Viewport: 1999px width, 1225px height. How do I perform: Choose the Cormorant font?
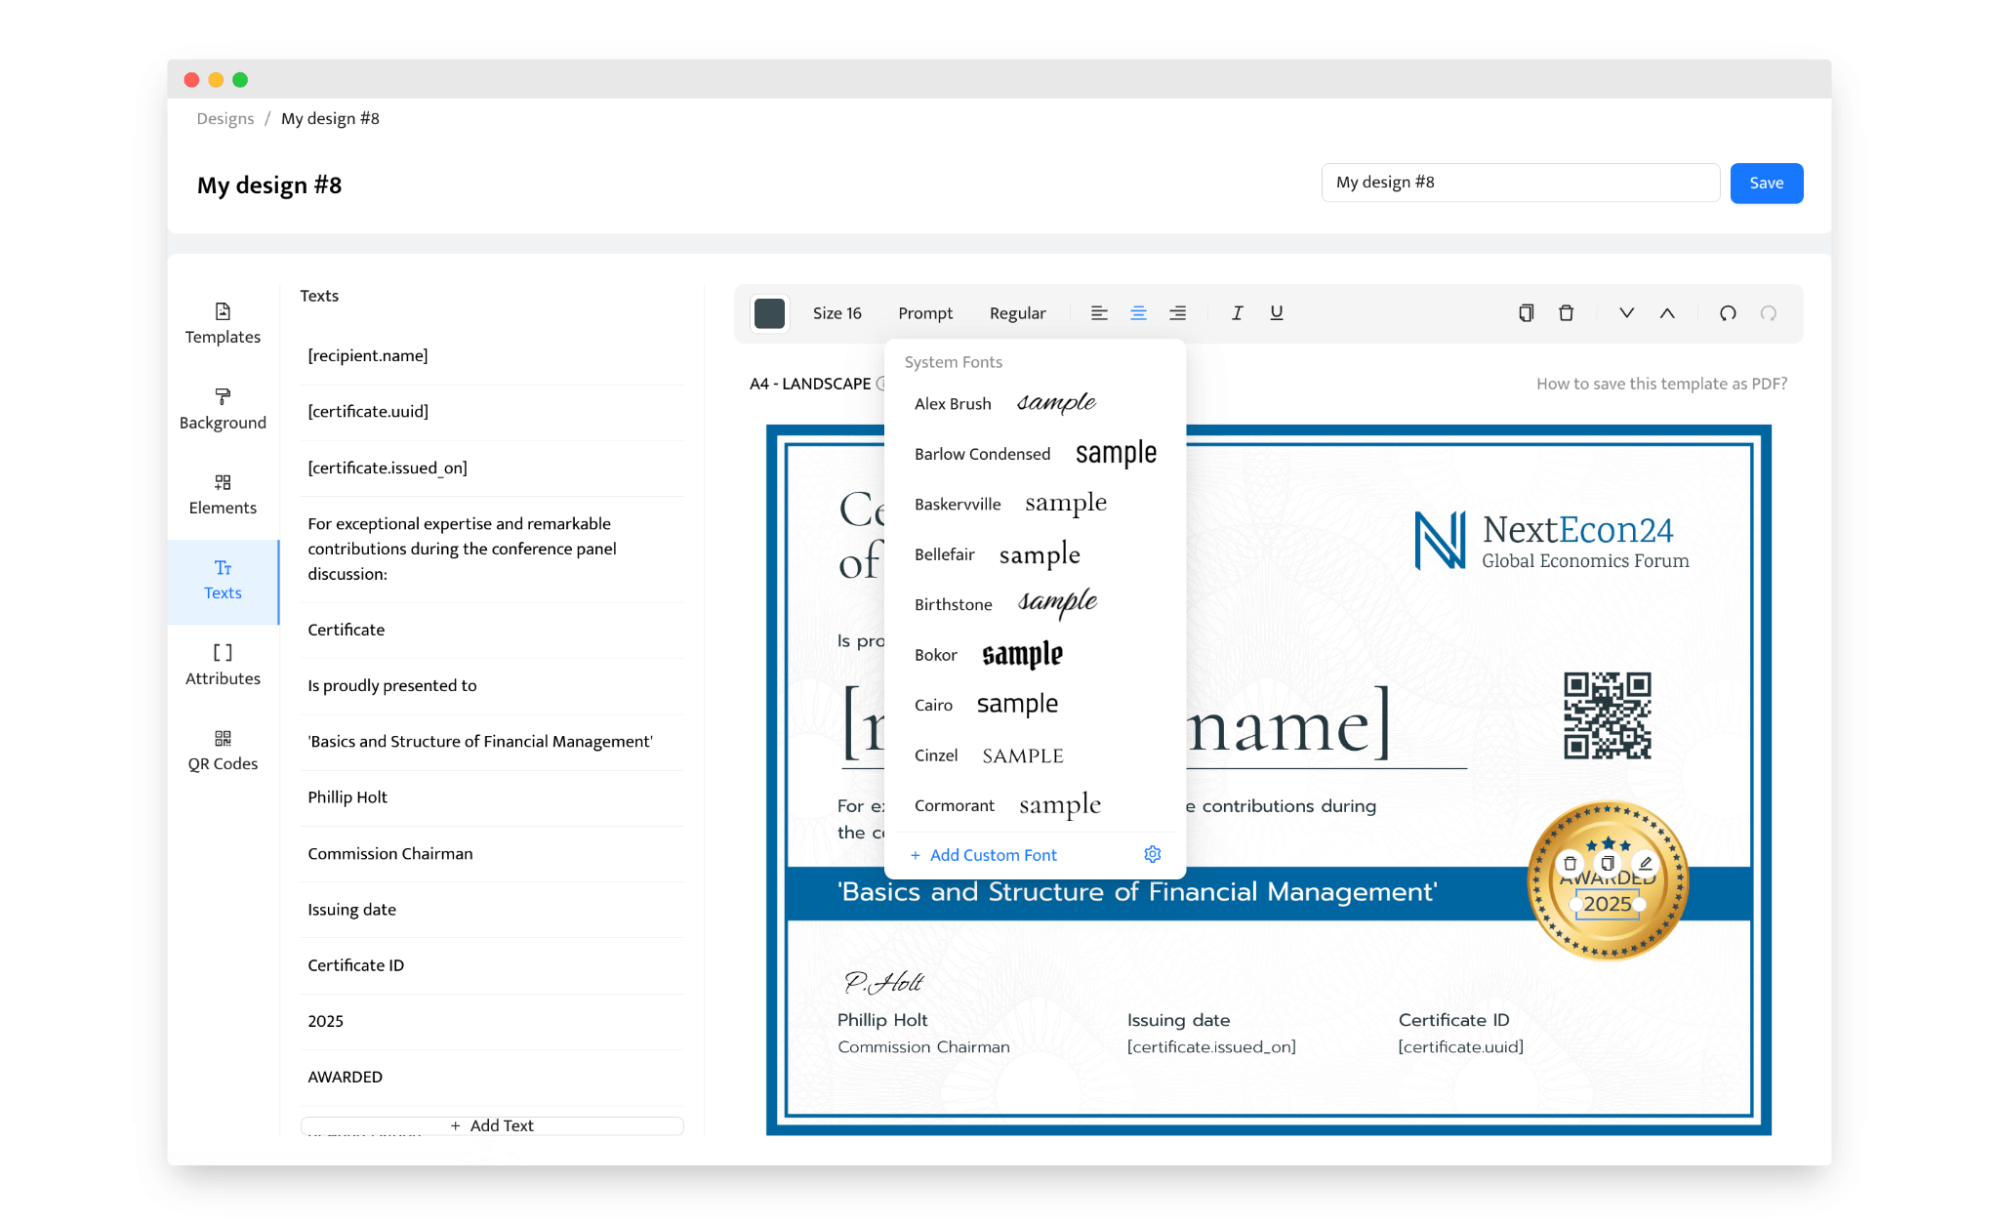pyautogui.click(x=1035, y=805)
